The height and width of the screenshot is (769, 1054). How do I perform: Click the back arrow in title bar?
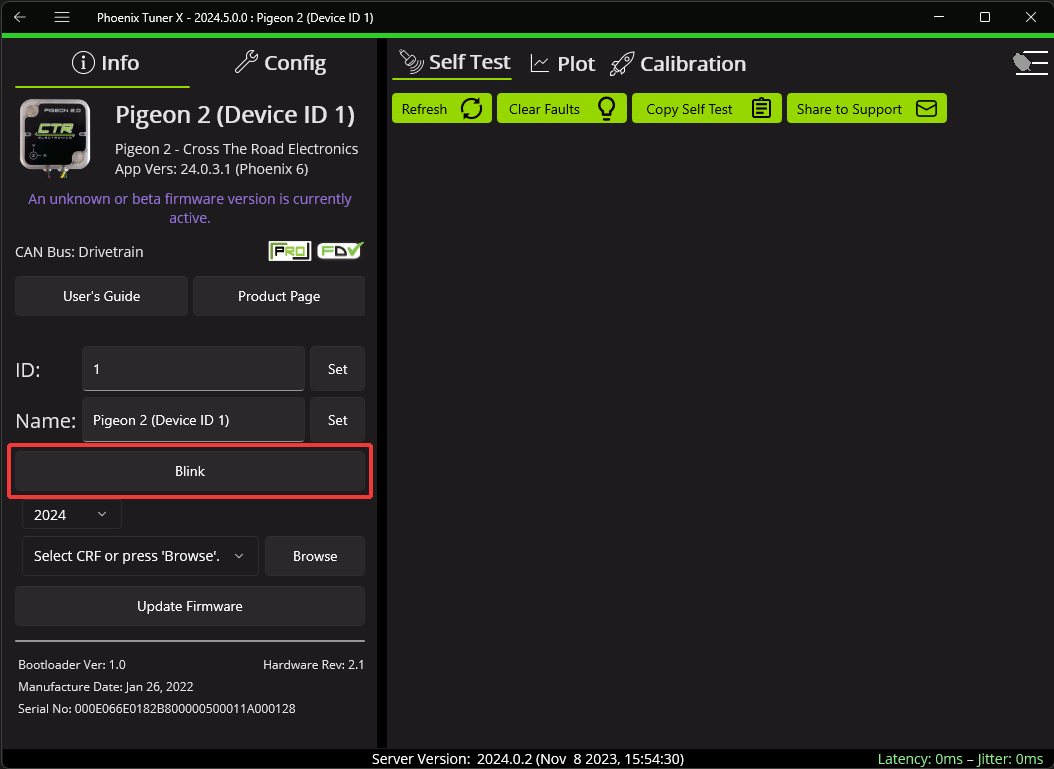20,17
